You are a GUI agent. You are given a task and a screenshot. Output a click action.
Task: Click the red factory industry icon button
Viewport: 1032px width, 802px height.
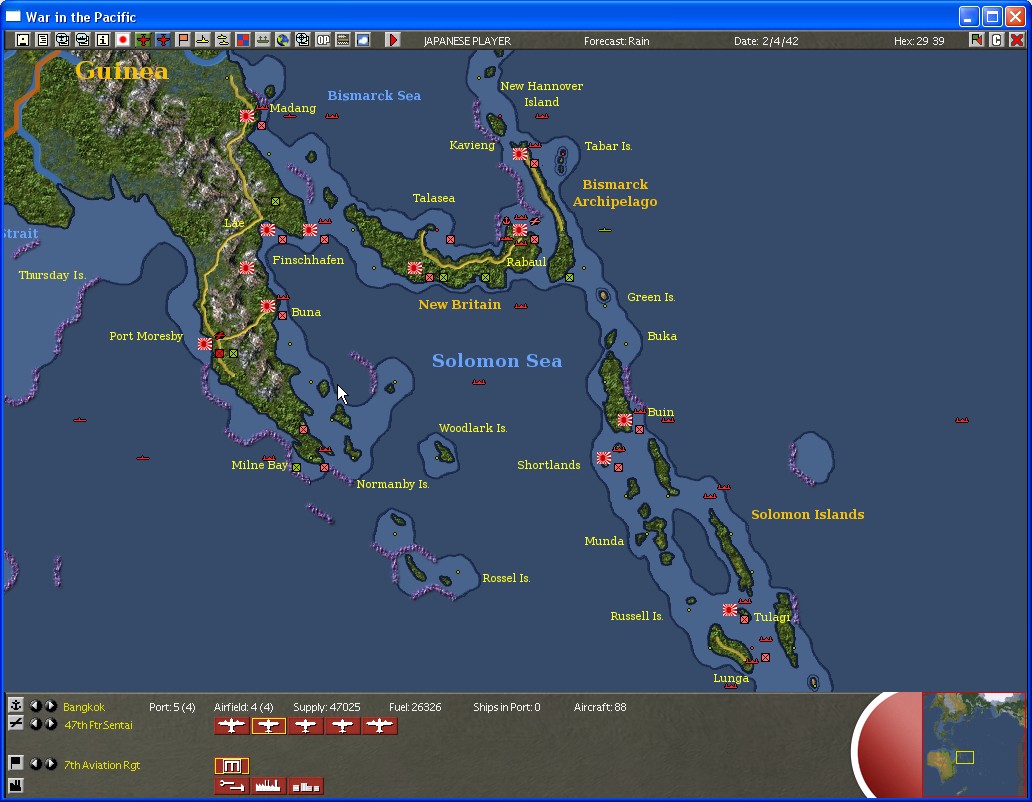point(269,786)
